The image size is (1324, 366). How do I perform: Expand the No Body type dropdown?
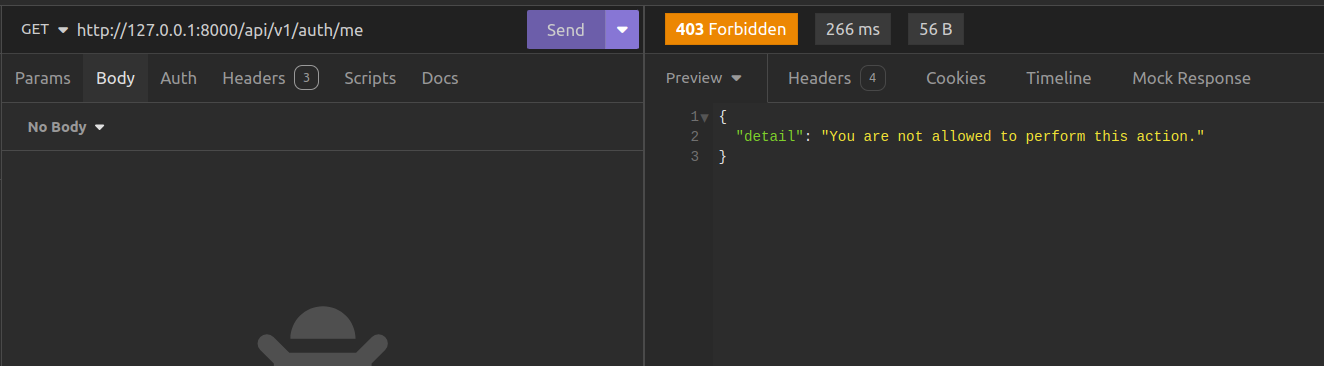click(x=66, y=127)
